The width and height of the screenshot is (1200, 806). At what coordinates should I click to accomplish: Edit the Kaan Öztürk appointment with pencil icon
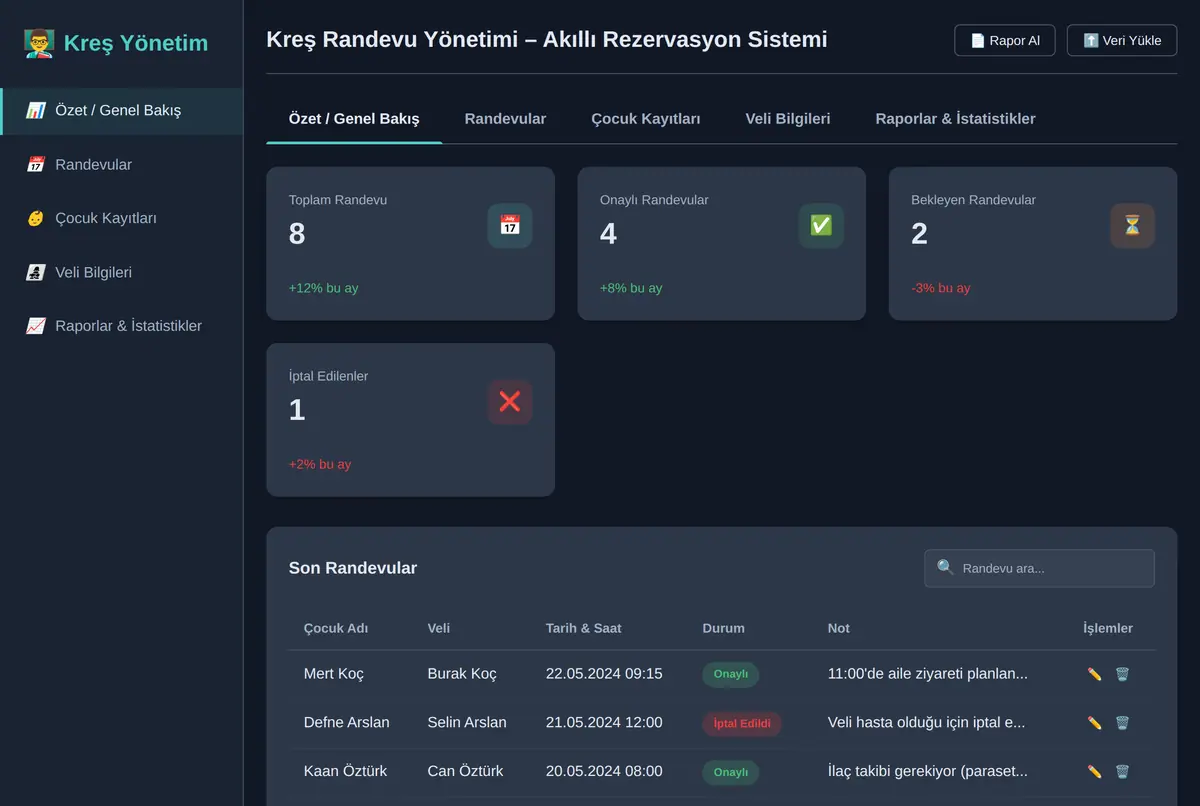[1094, 772]
